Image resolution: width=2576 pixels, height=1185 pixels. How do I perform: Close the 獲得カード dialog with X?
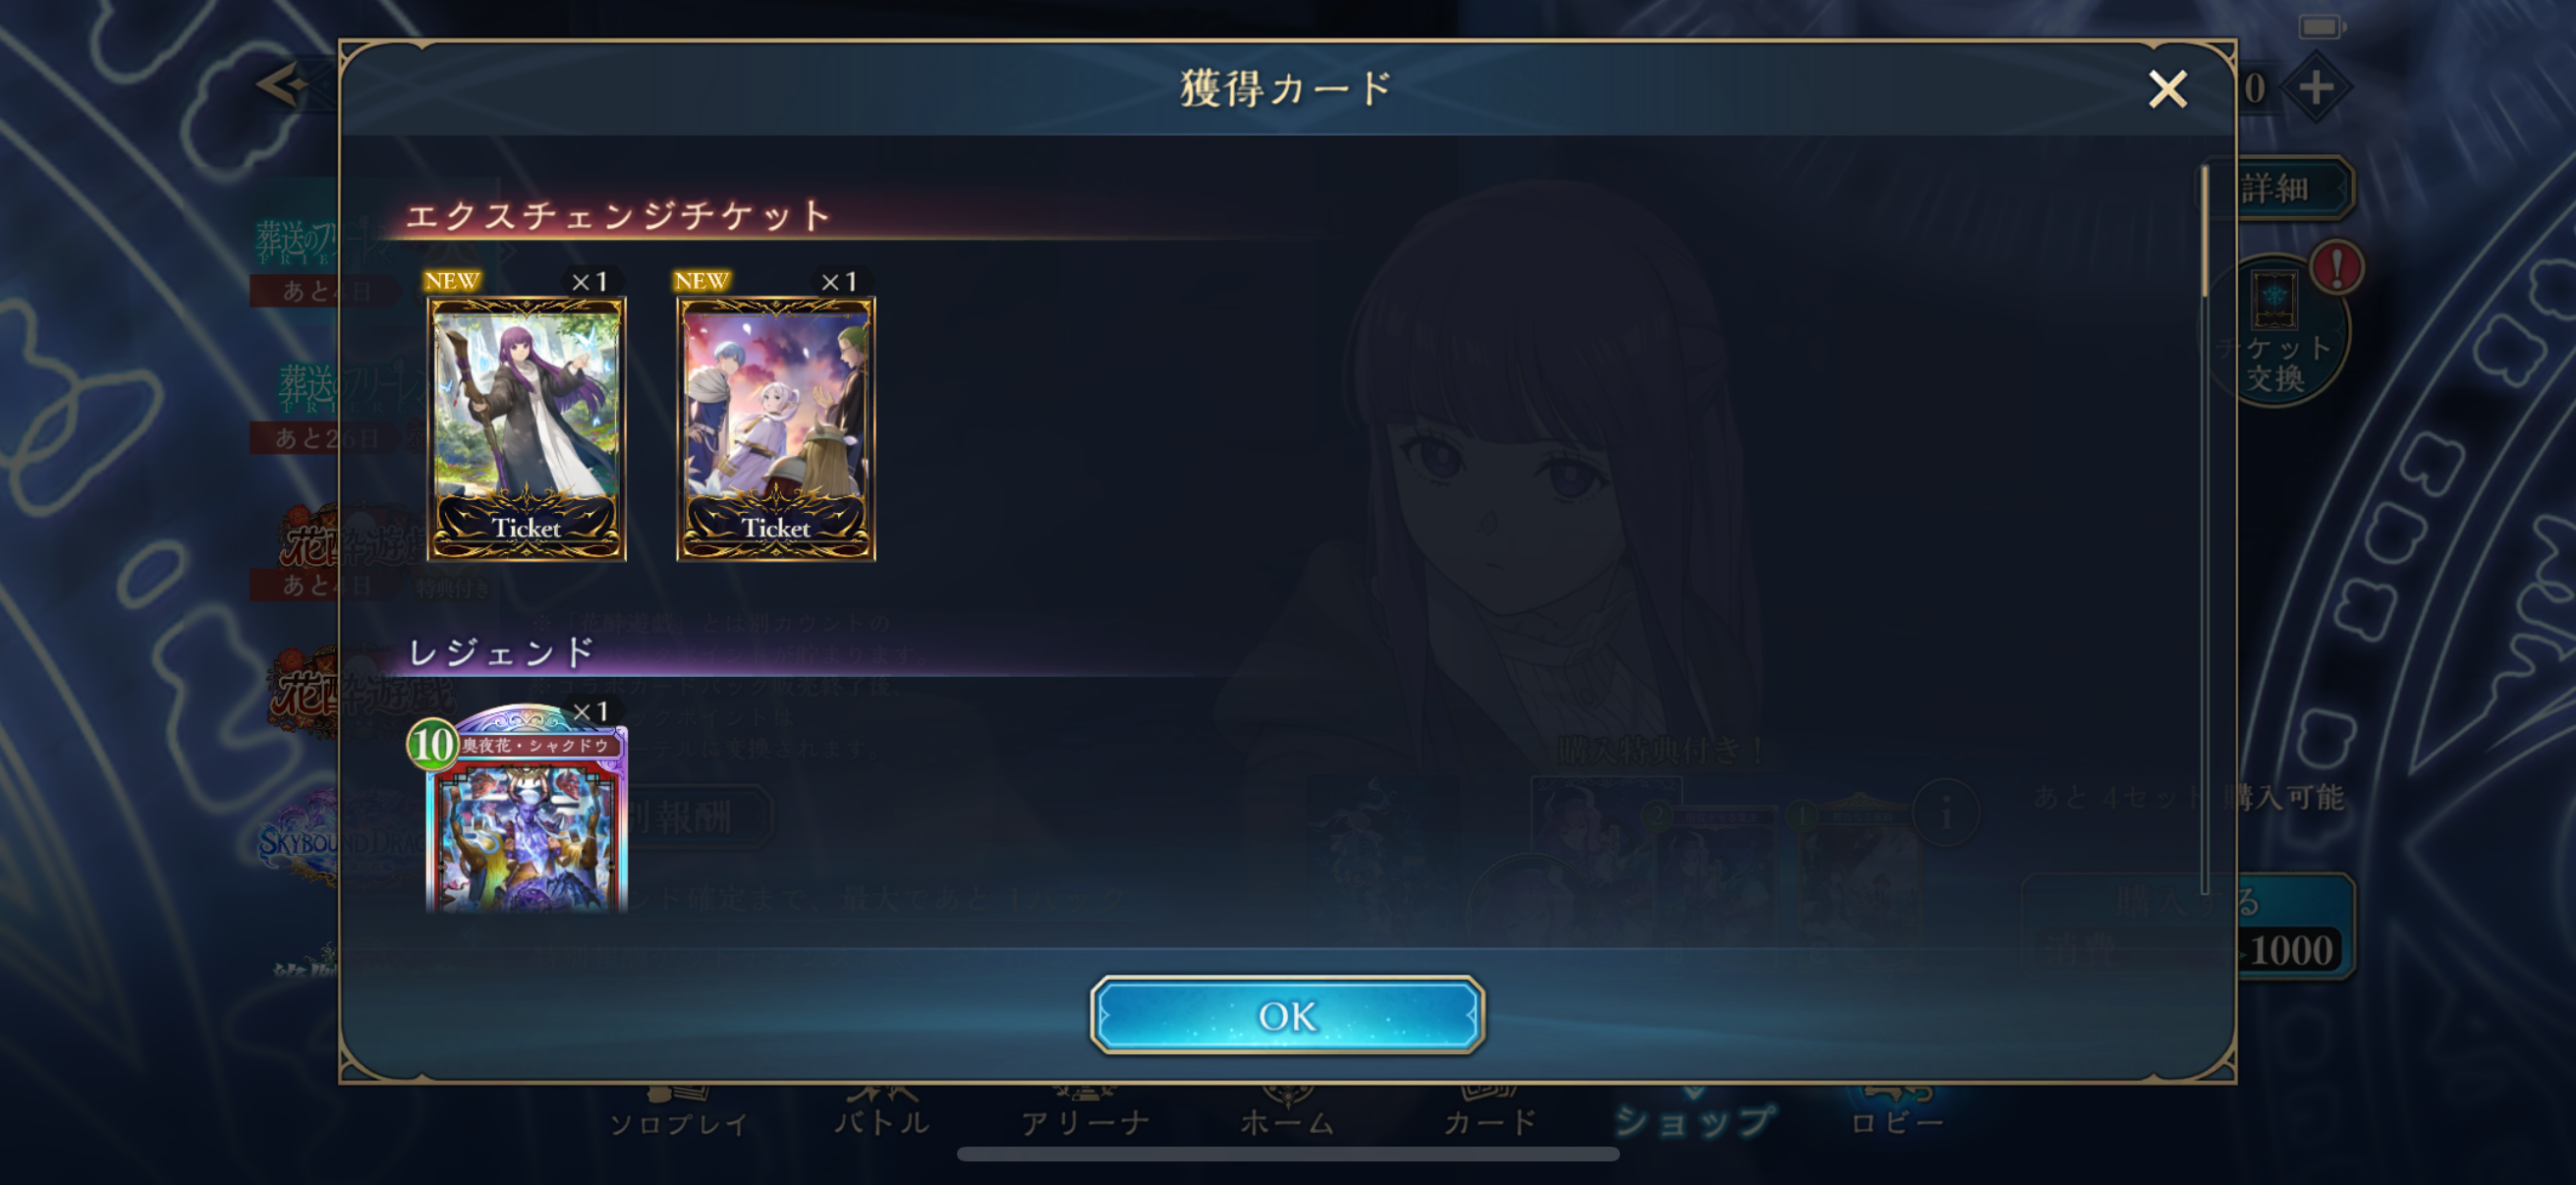pos(2167,90)
